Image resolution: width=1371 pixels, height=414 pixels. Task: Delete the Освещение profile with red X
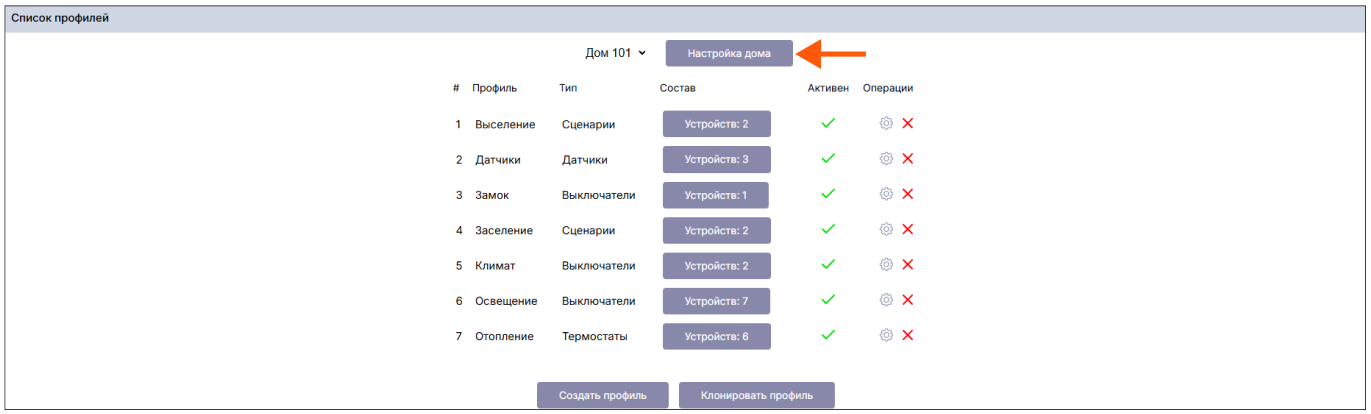coord(908,300)
